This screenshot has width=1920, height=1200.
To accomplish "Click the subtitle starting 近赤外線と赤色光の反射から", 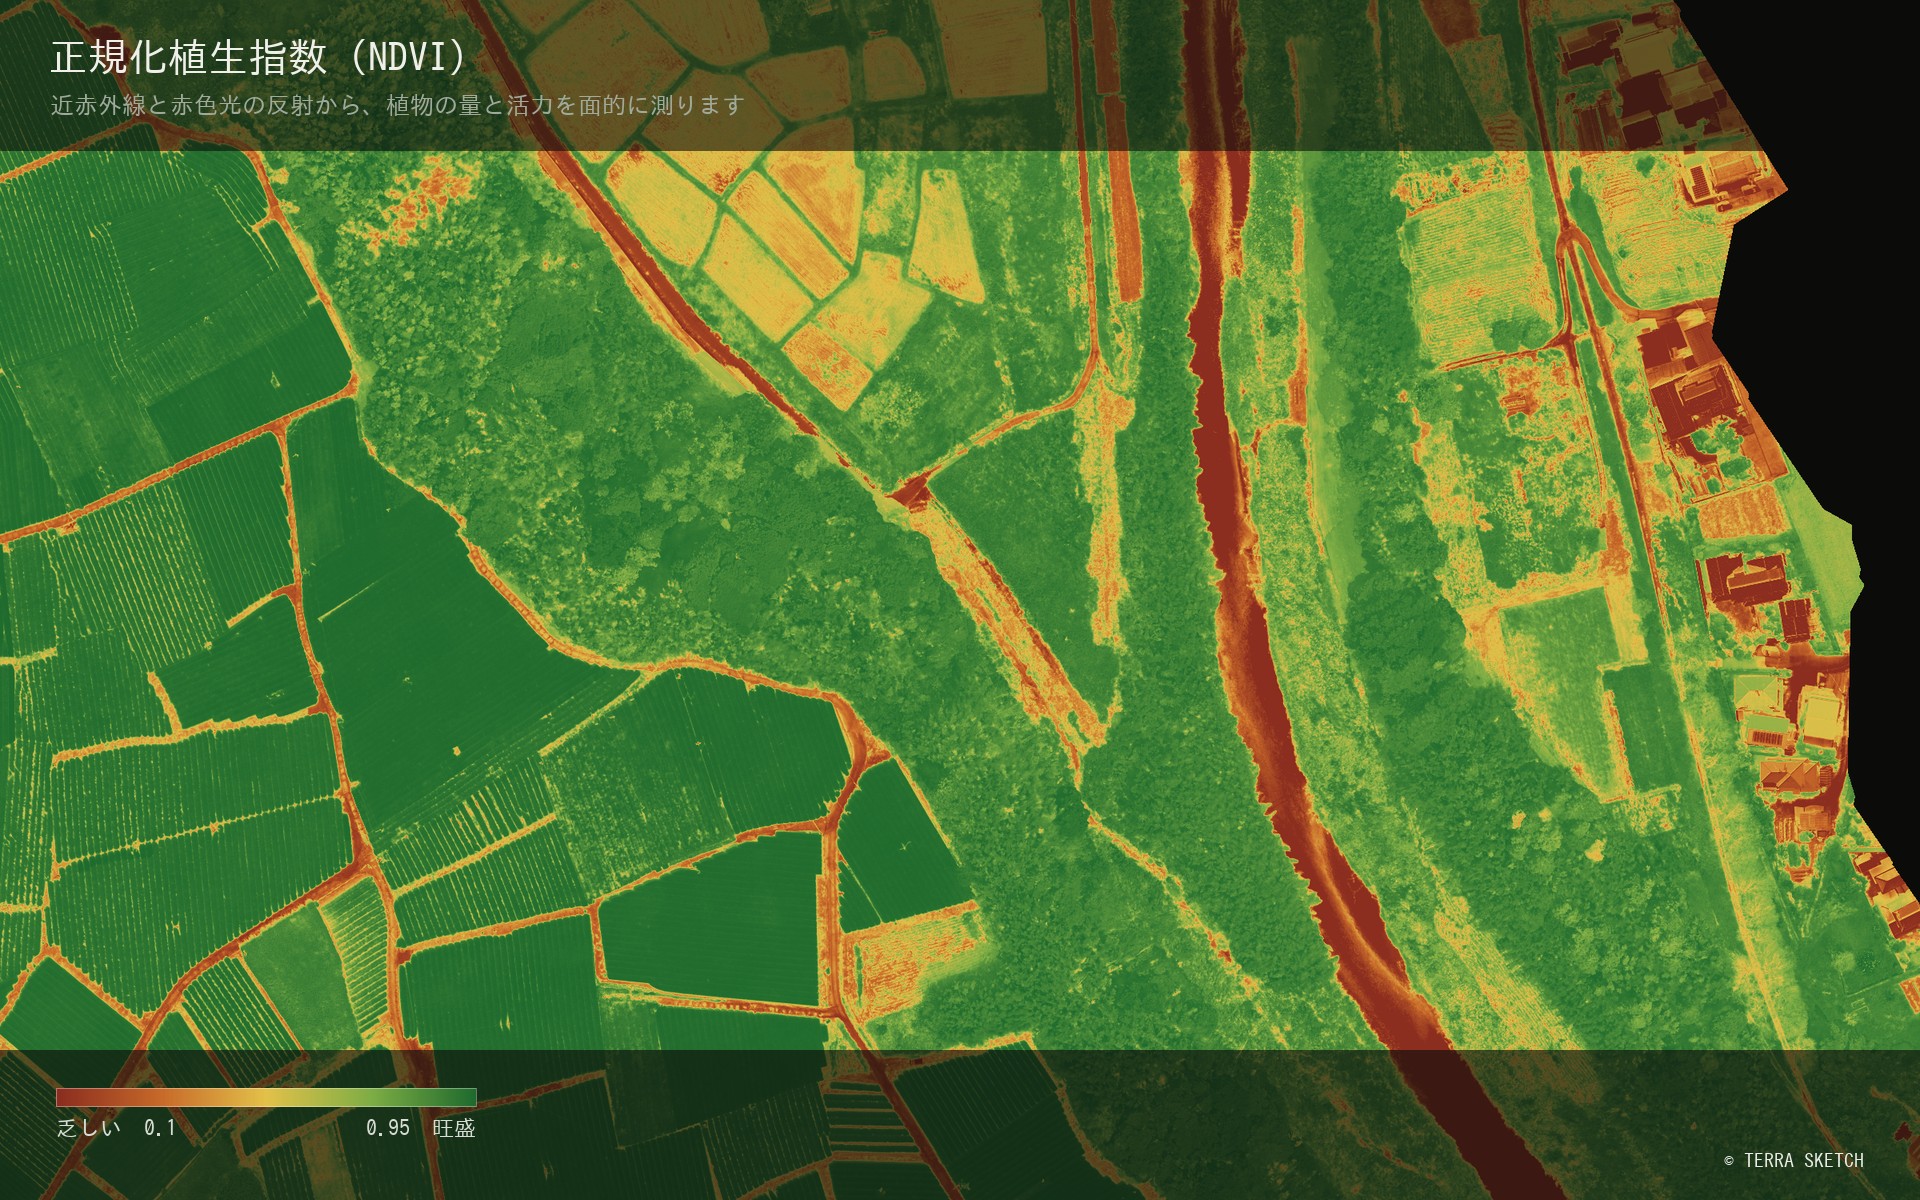I will point(398,105).
